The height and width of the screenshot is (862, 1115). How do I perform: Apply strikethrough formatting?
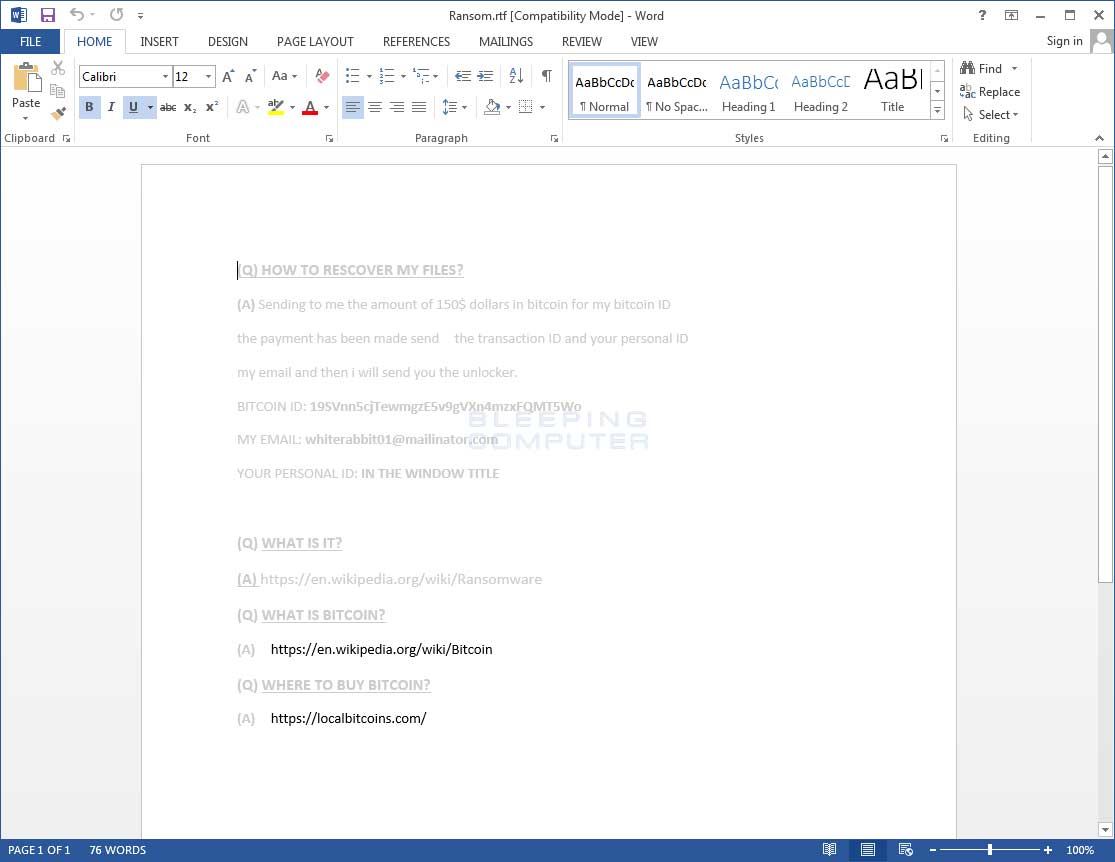click(168, 107)
